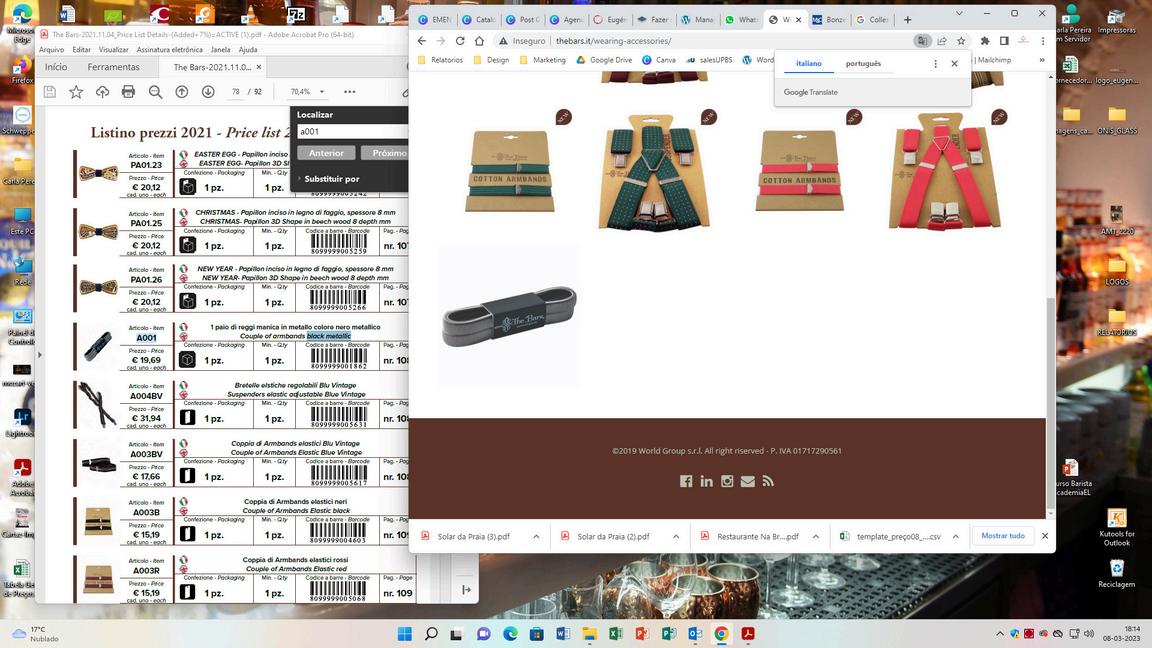The height and width of the screenshot is (648, 1152).
Task: Click the Próximo button in find panel
Action: tap(386, 153)
